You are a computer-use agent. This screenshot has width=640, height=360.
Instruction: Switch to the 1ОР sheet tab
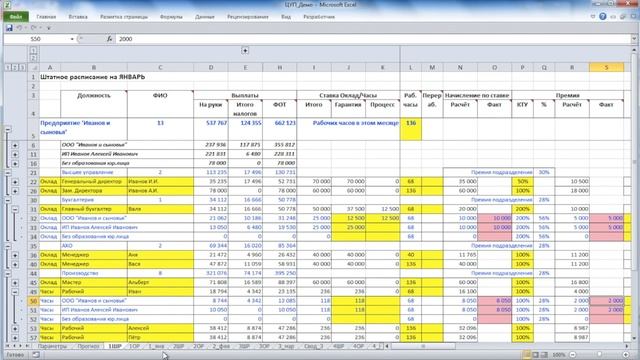pos(134,346)
